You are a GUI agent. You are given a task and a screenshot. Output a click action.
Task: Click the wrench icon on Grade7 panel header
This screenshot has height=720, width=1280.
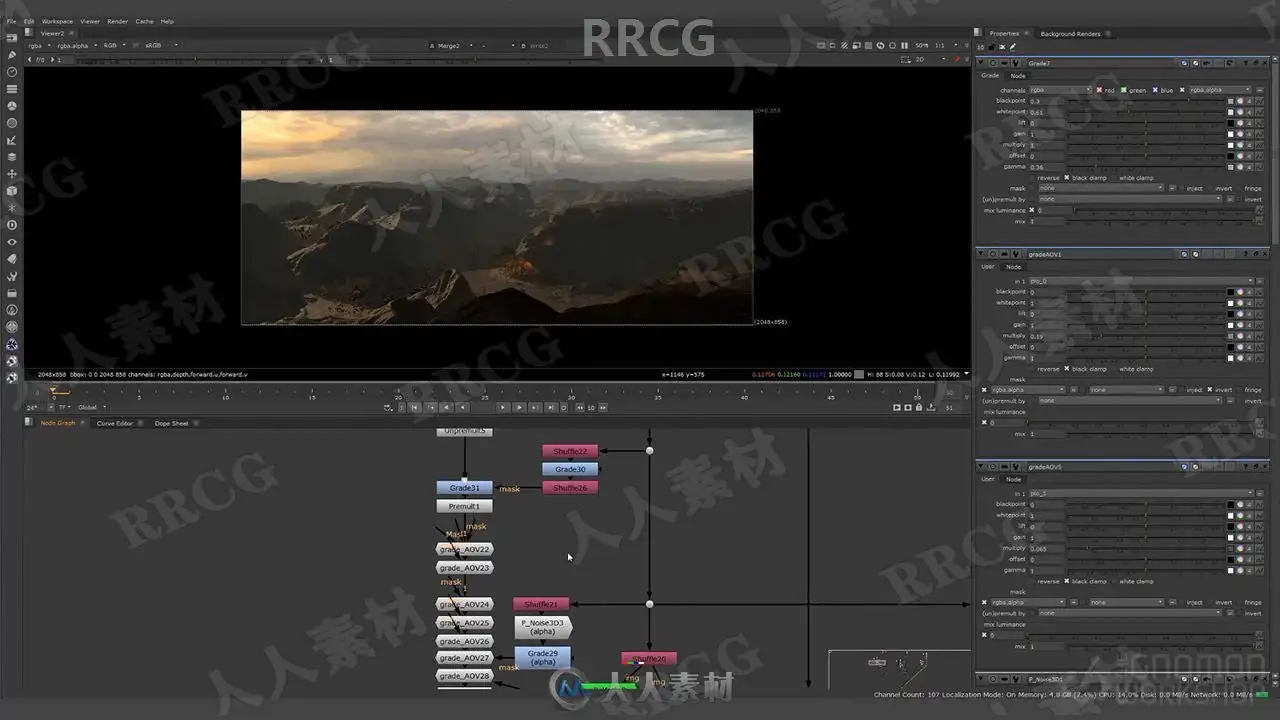[1014, 63]
